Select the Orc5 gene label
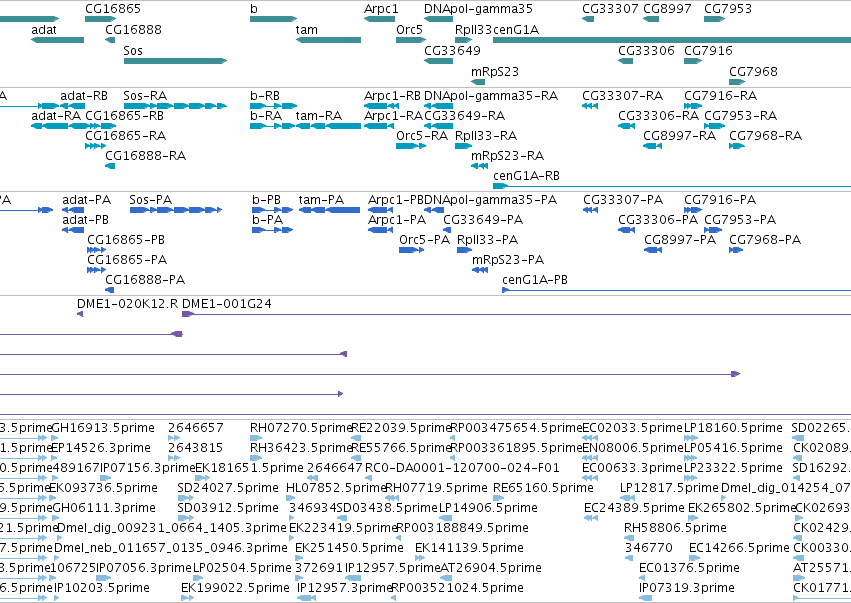 point(409,30)
